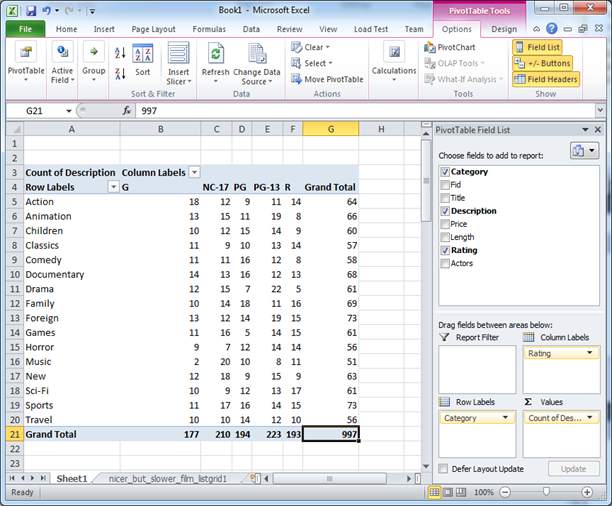Expand the Row Labels filter dropdown
Screen dimensions: 612x506
point(113,187)
